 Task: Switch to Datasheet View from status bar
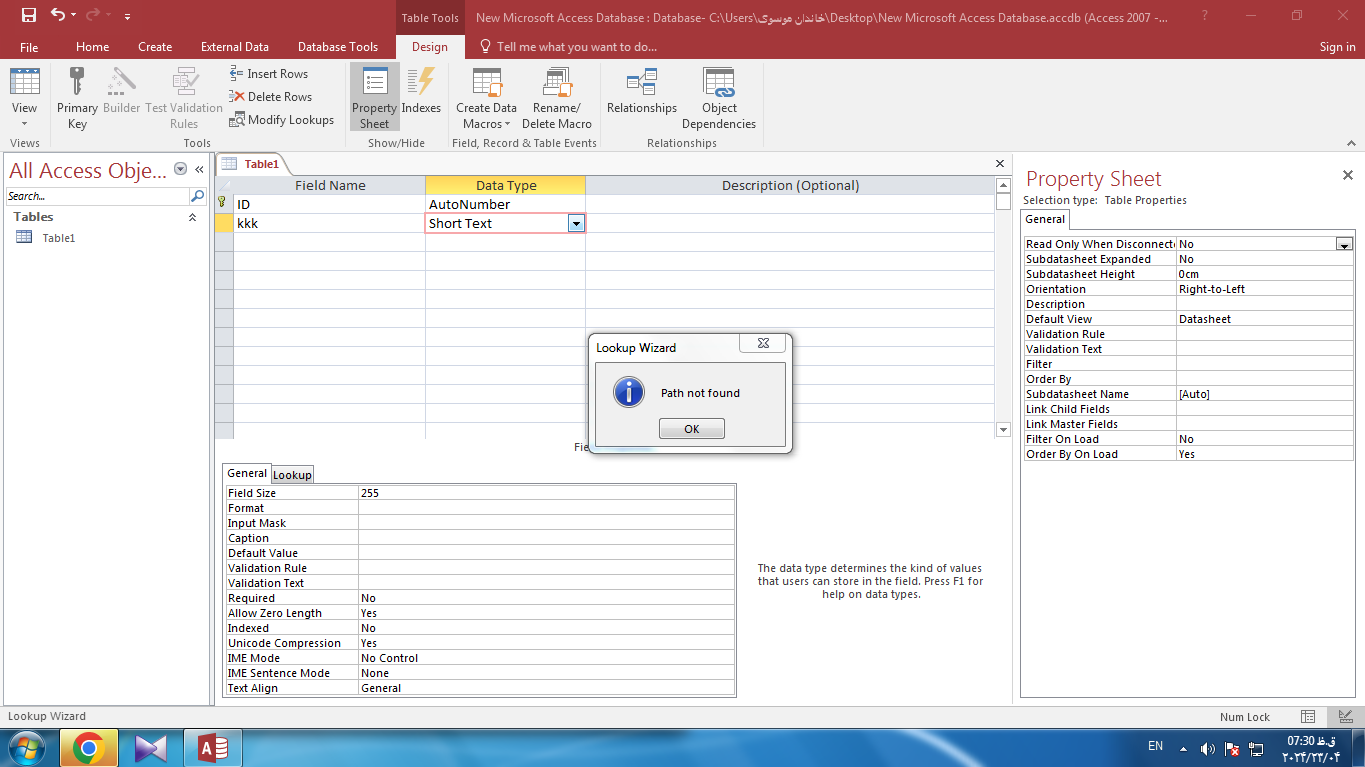[1308, 717]
